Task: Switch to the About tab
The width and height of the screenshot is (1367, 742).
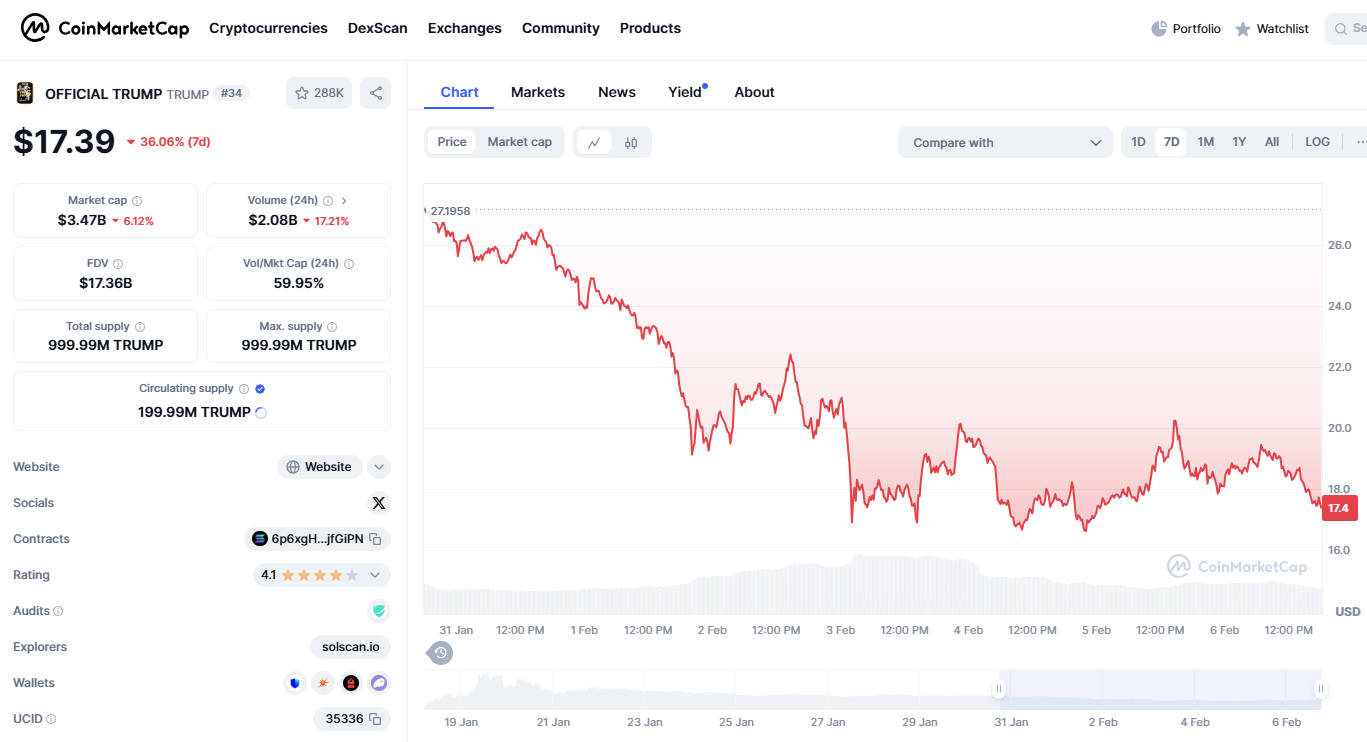Action: coord(755,92)
